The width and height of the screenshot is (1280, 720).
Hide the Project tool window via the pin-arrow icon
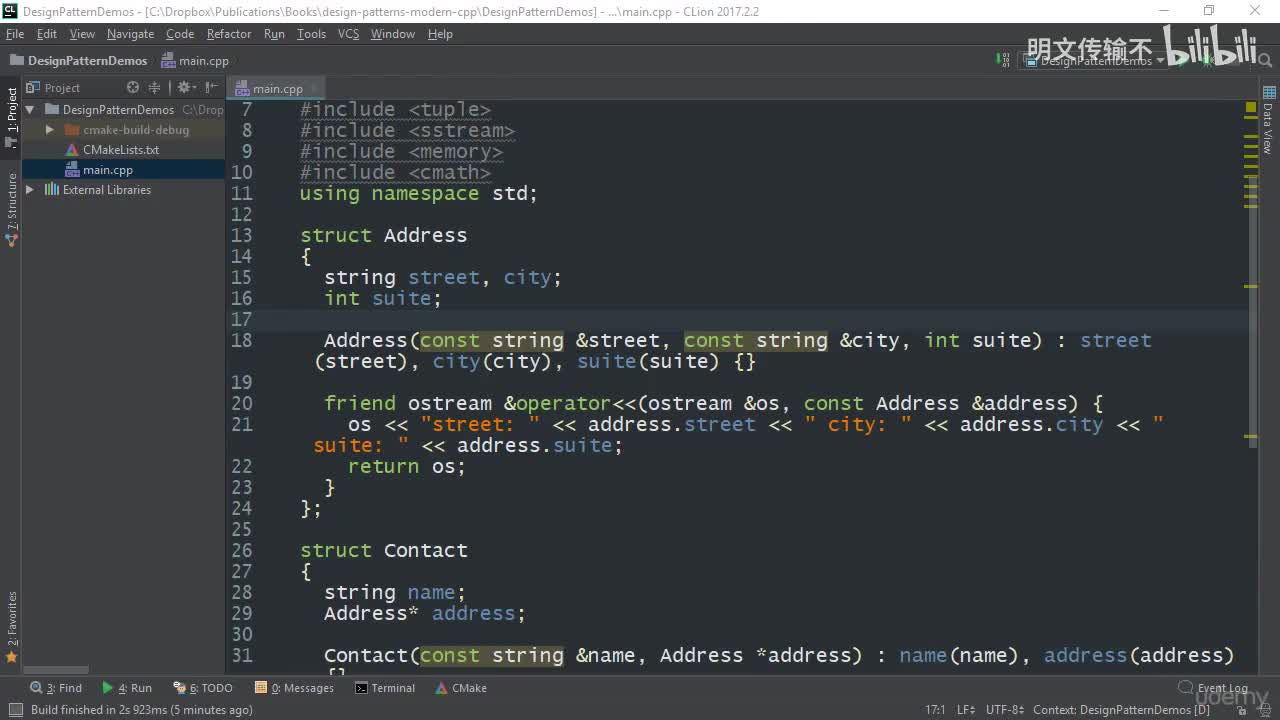coord(209,88)
